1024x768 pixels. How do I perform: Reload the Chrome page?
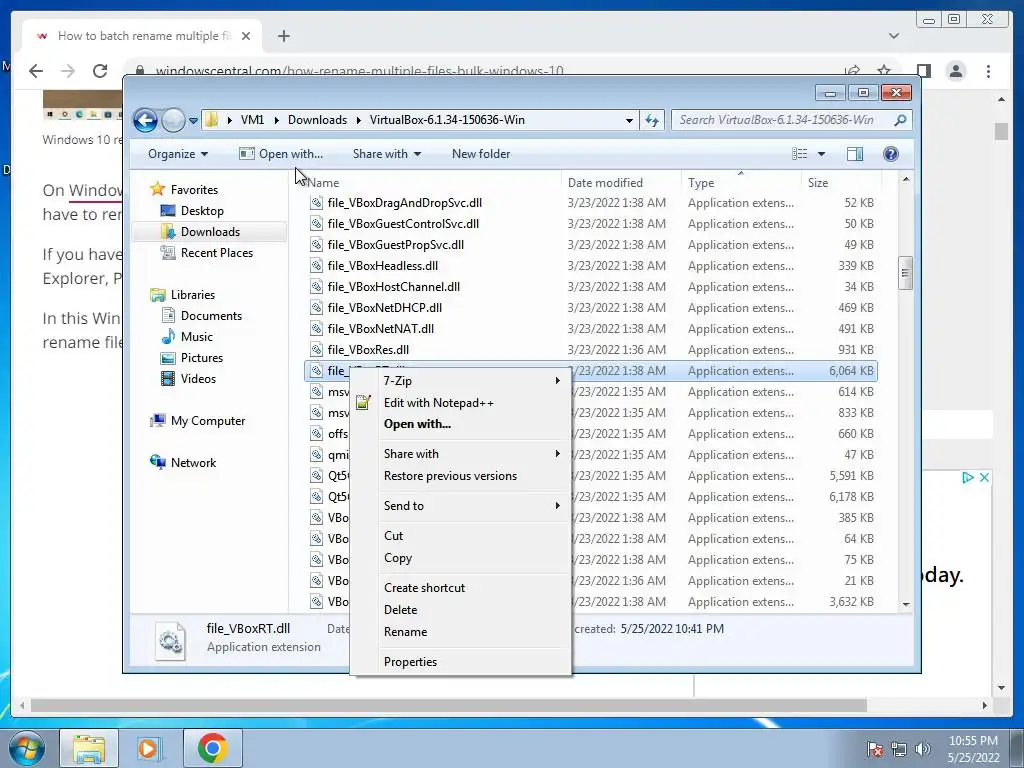tap(100, 71)
